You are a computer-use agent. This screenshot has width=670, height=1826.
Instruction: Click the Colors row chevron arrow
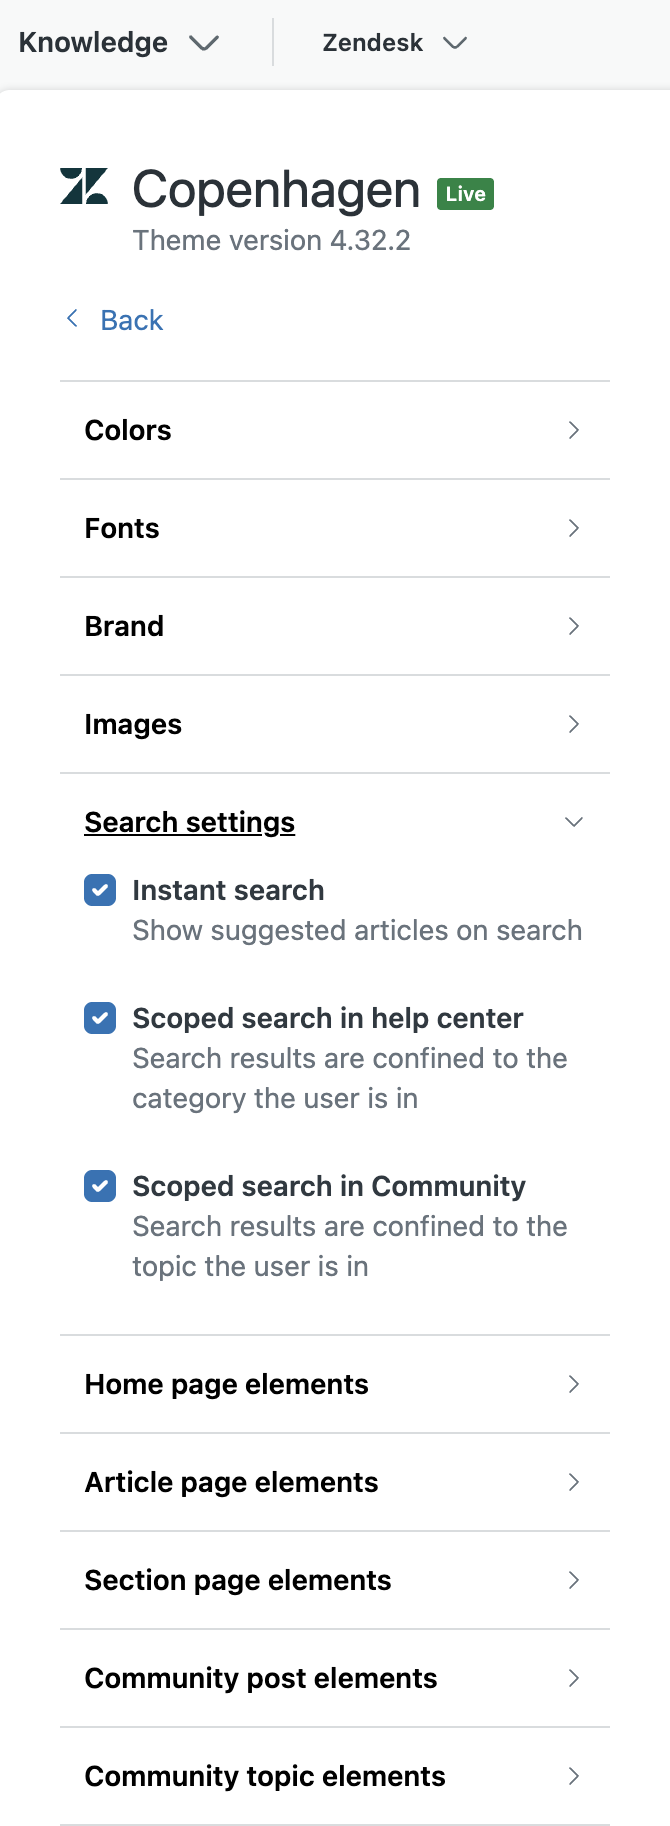click(x=574, y=430)
